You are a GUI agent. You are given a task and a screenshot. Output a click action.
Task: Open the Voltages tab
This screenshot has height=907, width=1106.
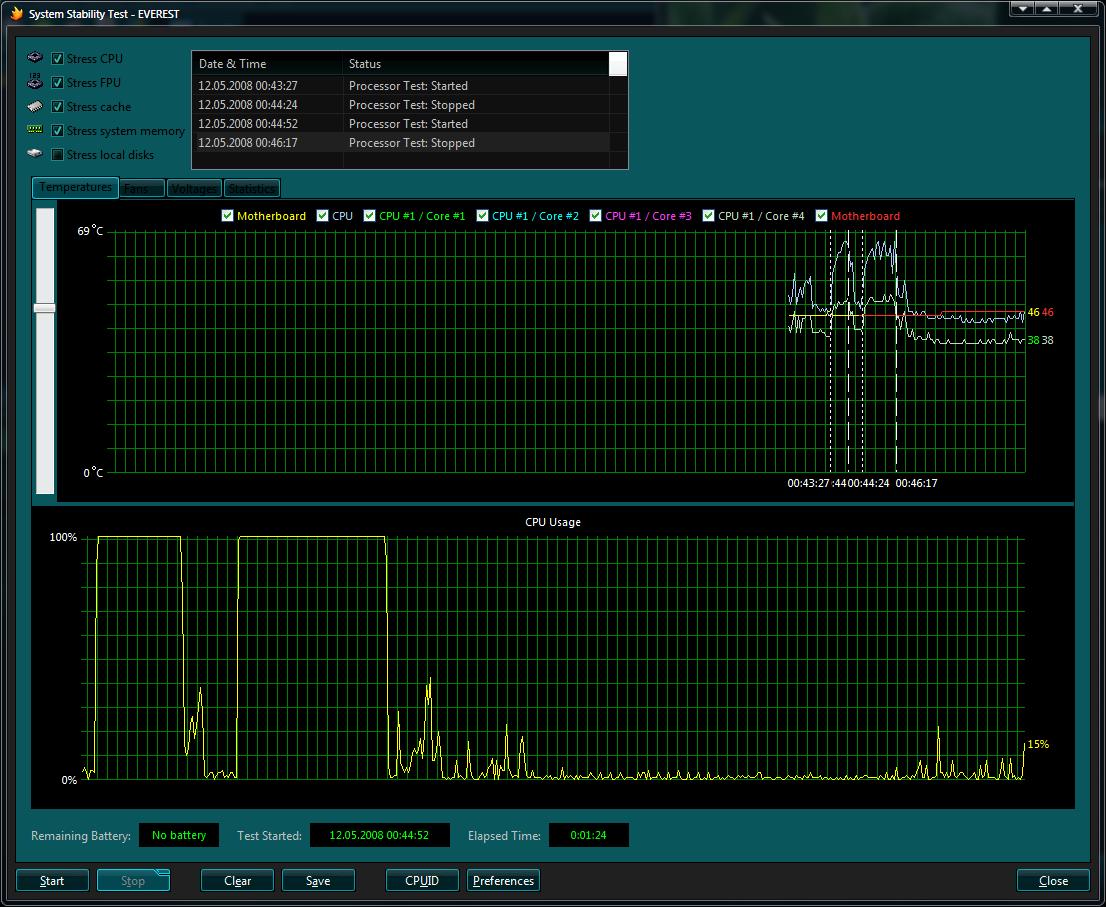click(x=194, y=188)
